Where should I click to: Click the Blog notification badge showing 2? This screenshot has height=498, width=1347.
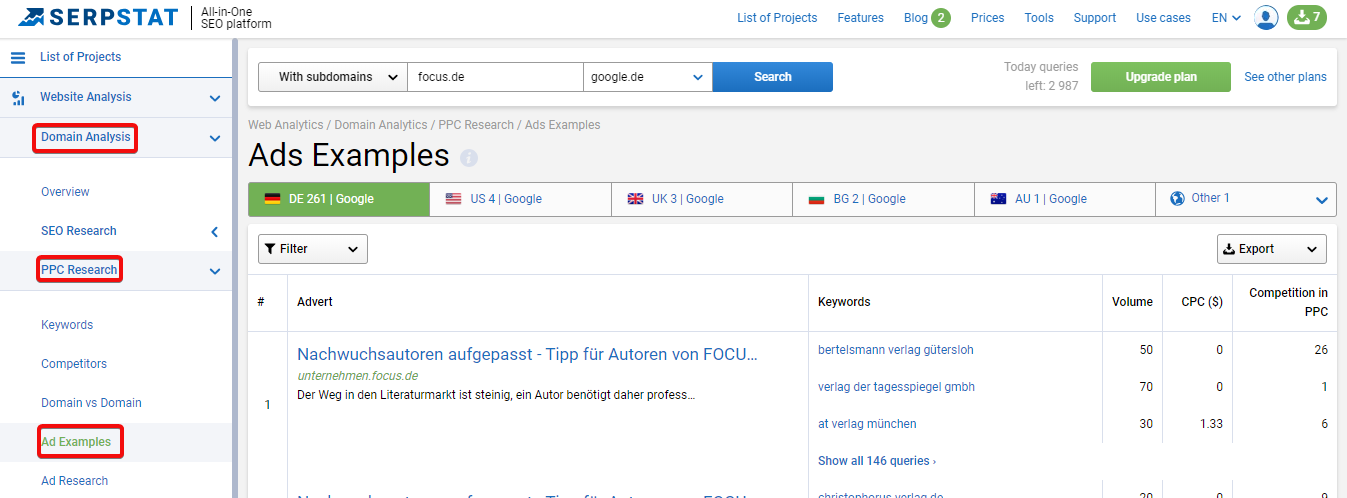pyautogui.click(x=941, y=18)
